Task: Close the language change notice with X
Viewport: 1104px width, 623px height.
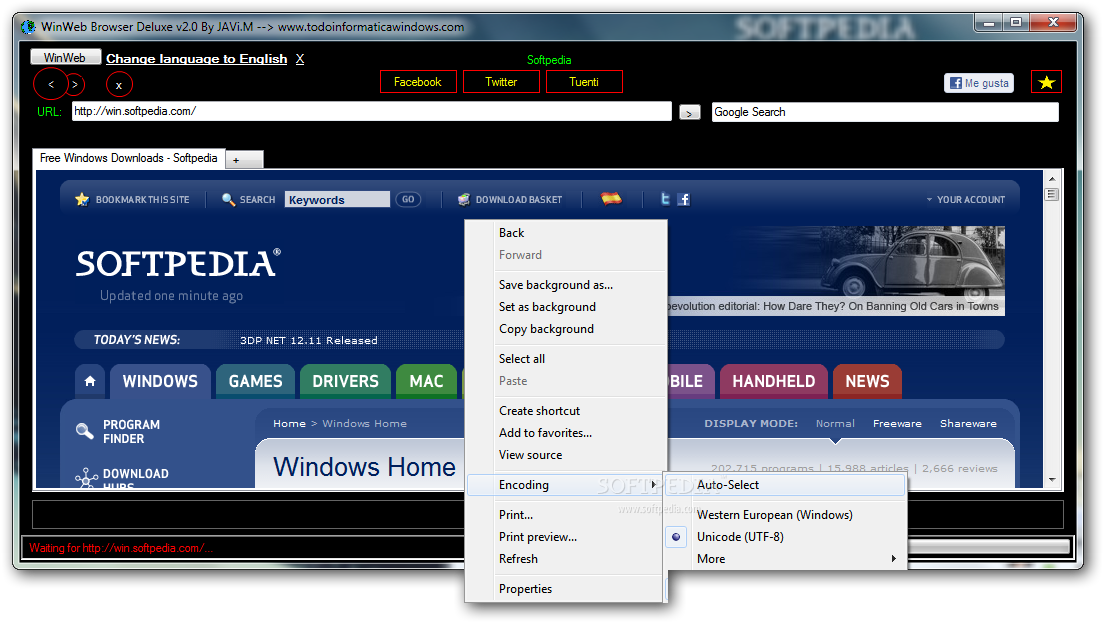Action: click(300, 58)
